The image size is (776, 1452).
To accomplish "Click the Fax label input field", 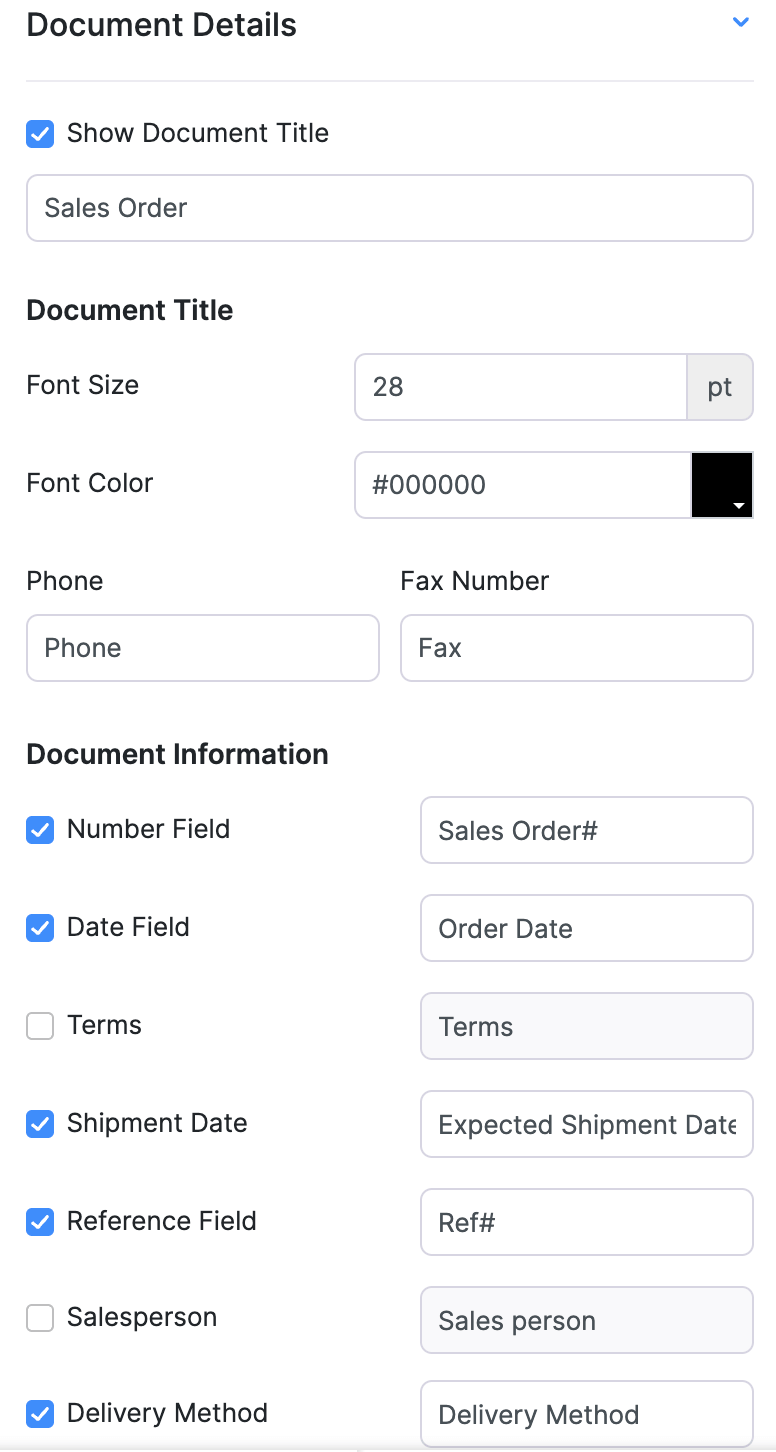I will click(x=576, y=648).
